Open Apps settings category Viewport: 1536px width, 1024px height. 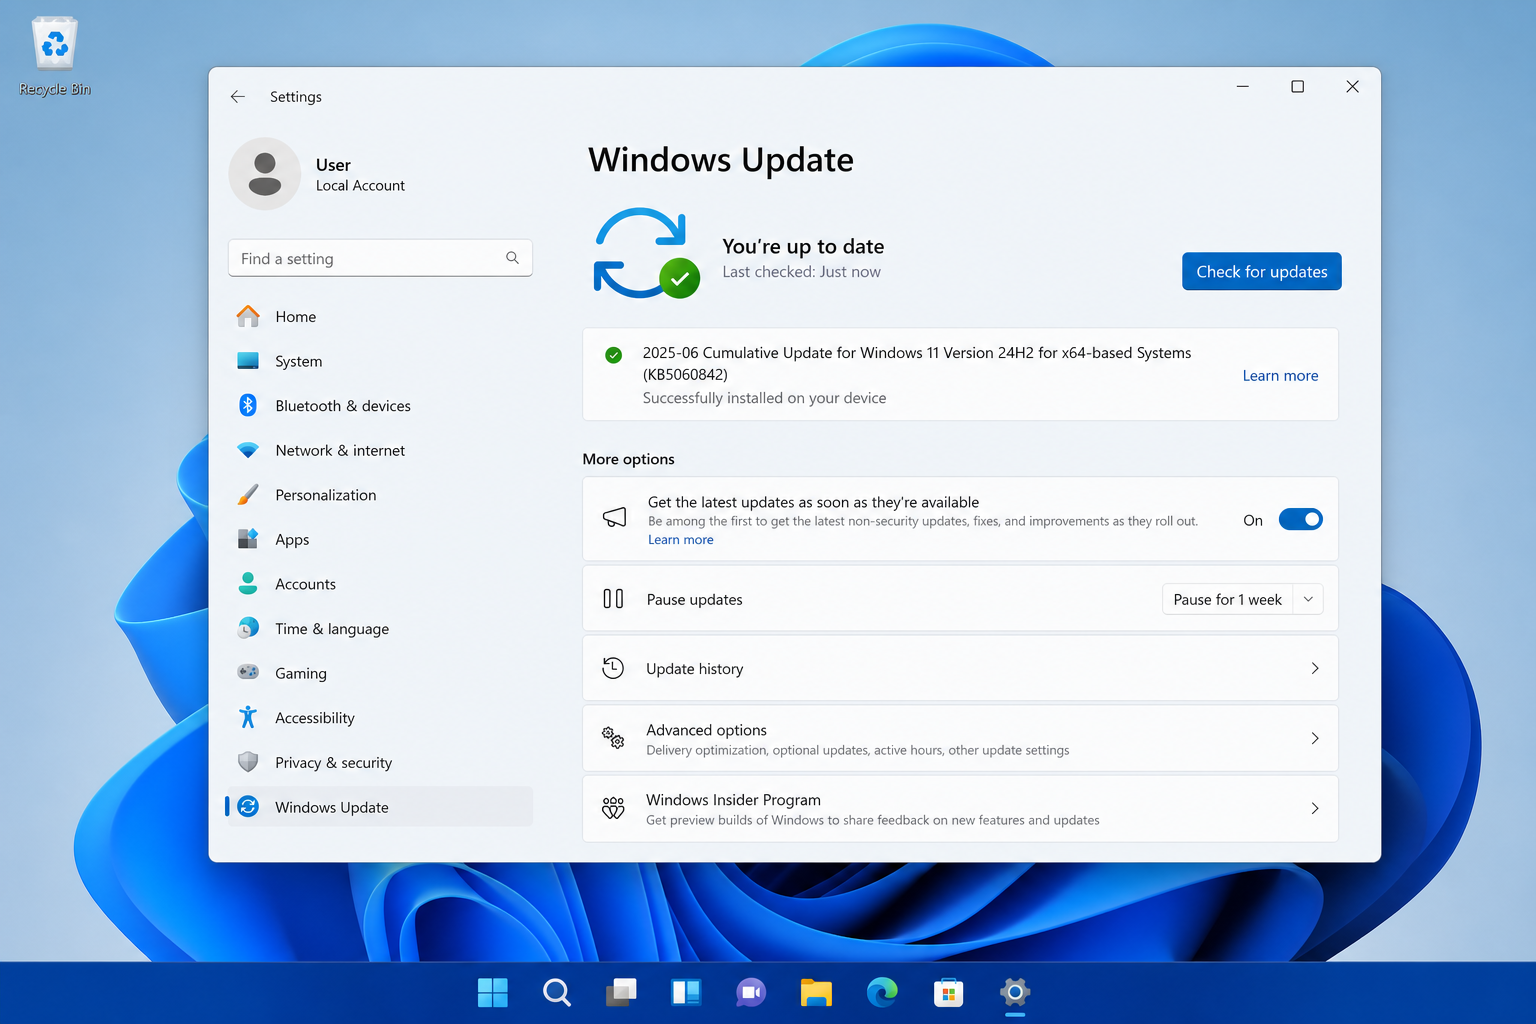coord(380,539)
